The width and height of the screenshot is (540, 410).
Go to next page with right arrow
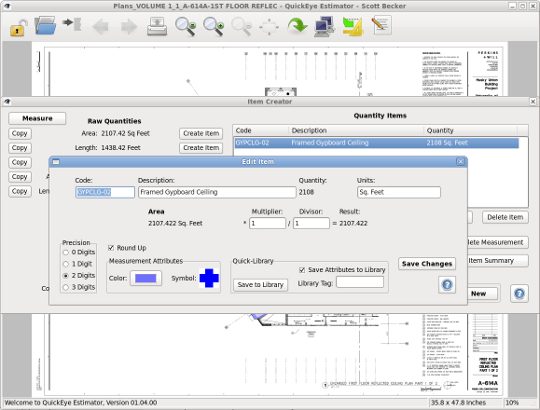click(129, 27)
